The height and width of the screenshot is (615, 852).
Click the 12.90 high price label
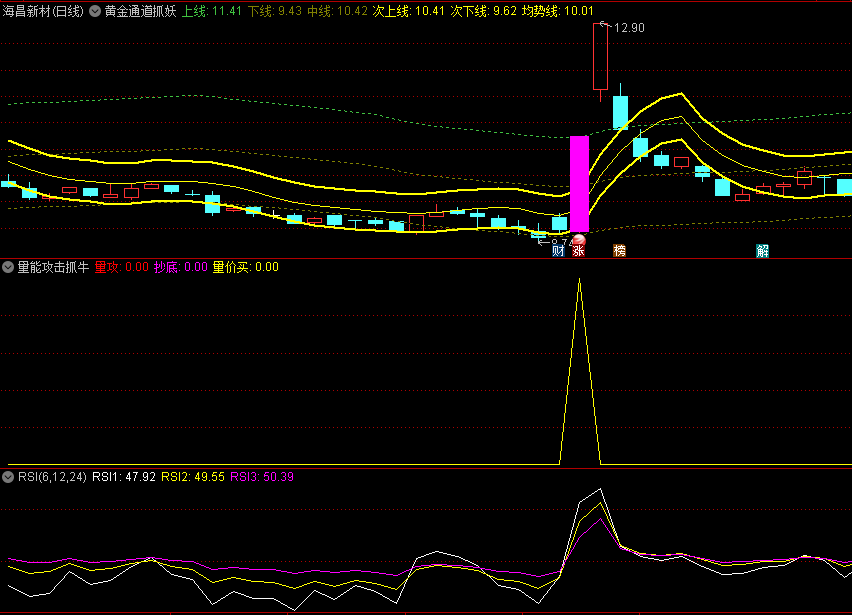pyautogui.click(x=629, y=28)
